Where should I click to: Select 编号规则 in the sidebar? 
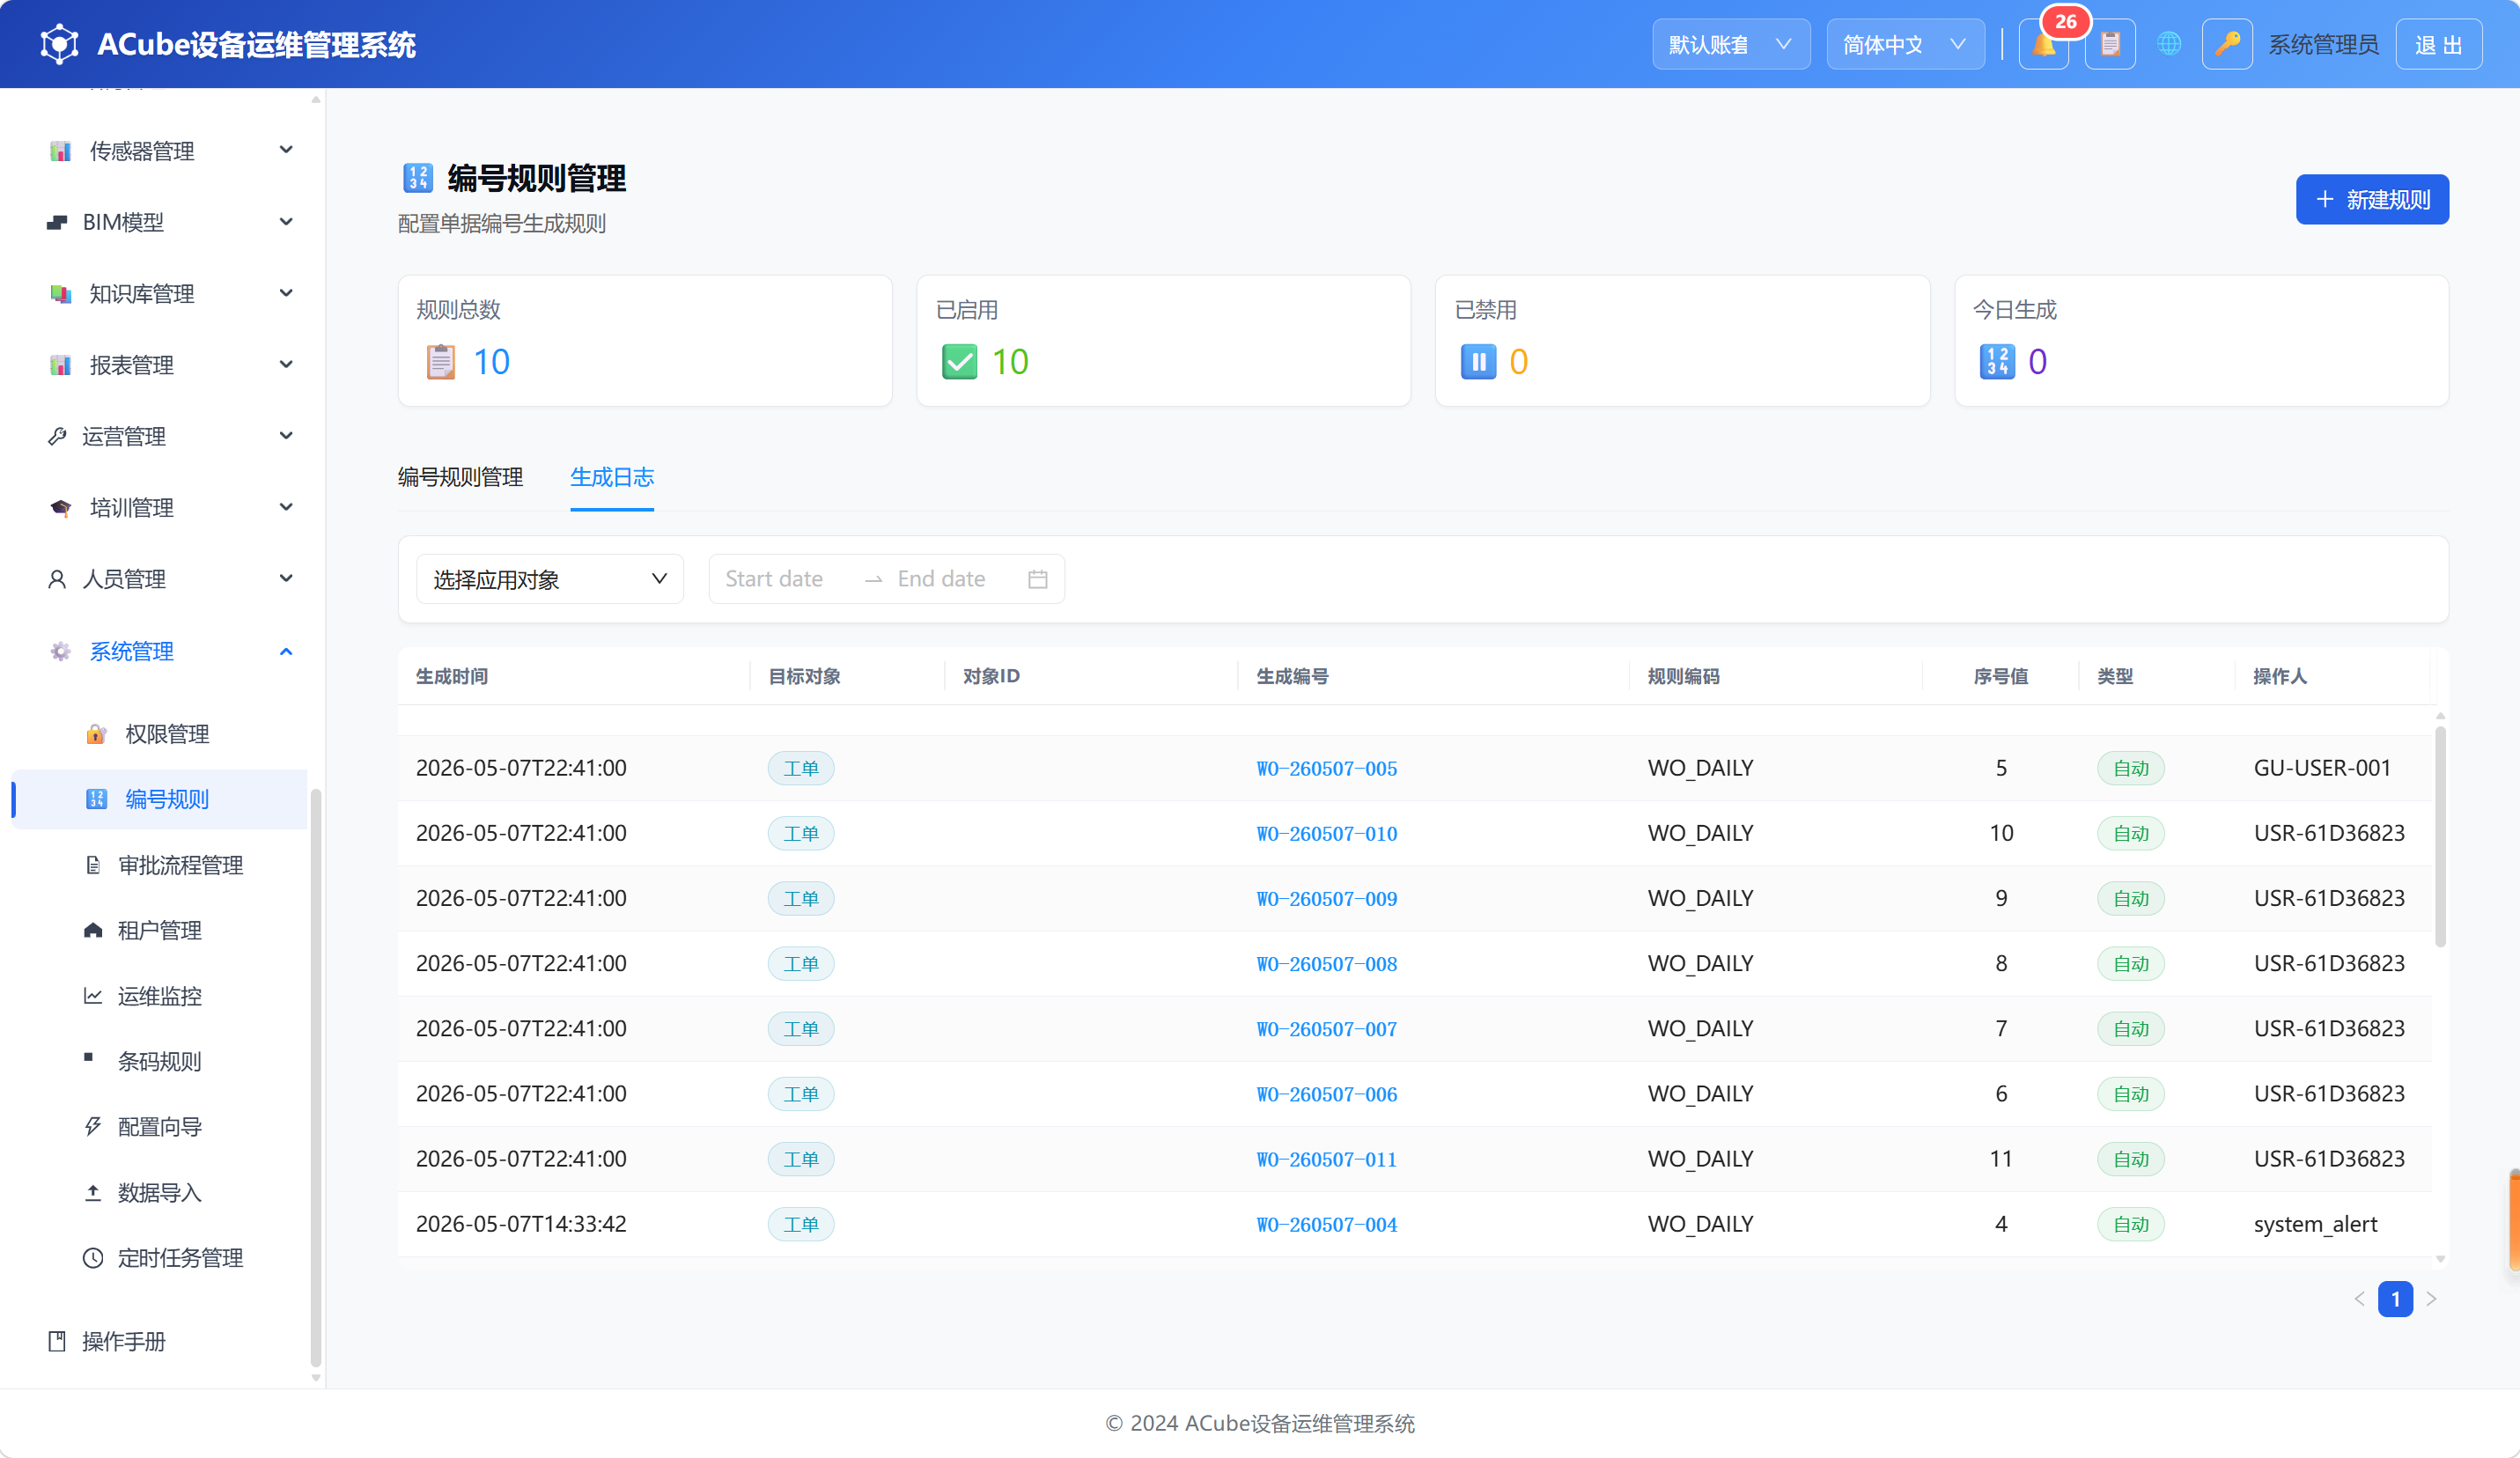pos(160,799)
